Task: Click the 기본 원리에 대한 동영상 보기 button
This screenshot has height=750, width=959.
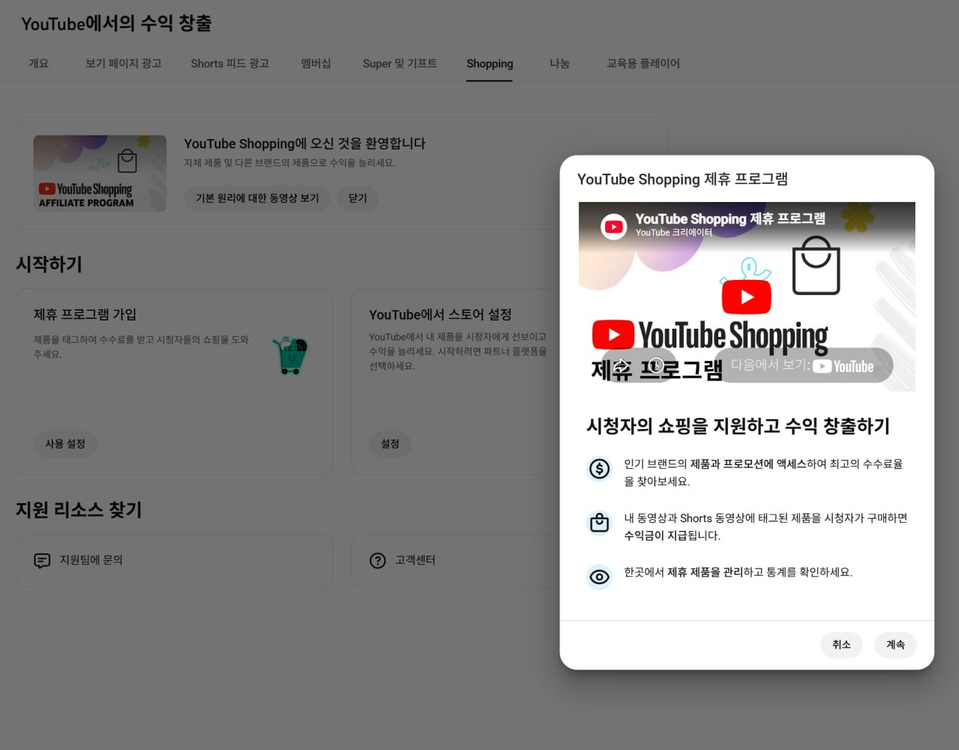Action: (256, 198)
